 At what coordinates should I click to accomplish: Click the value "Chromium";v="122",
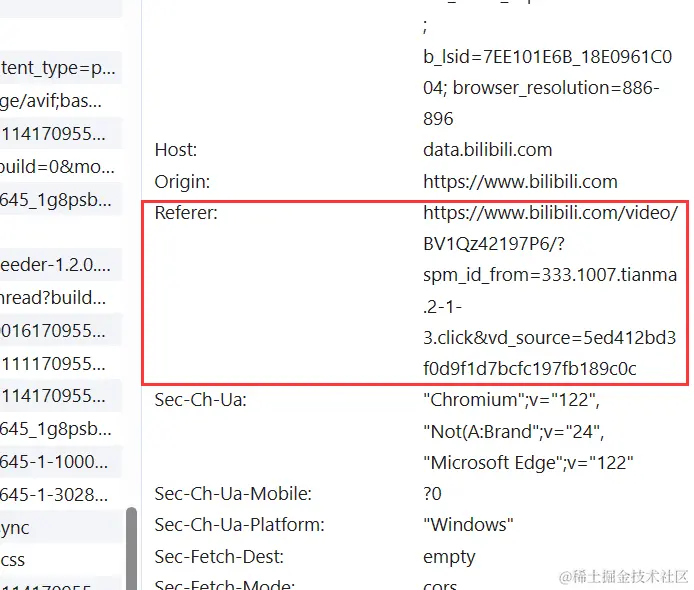click(x=512, y=400)
